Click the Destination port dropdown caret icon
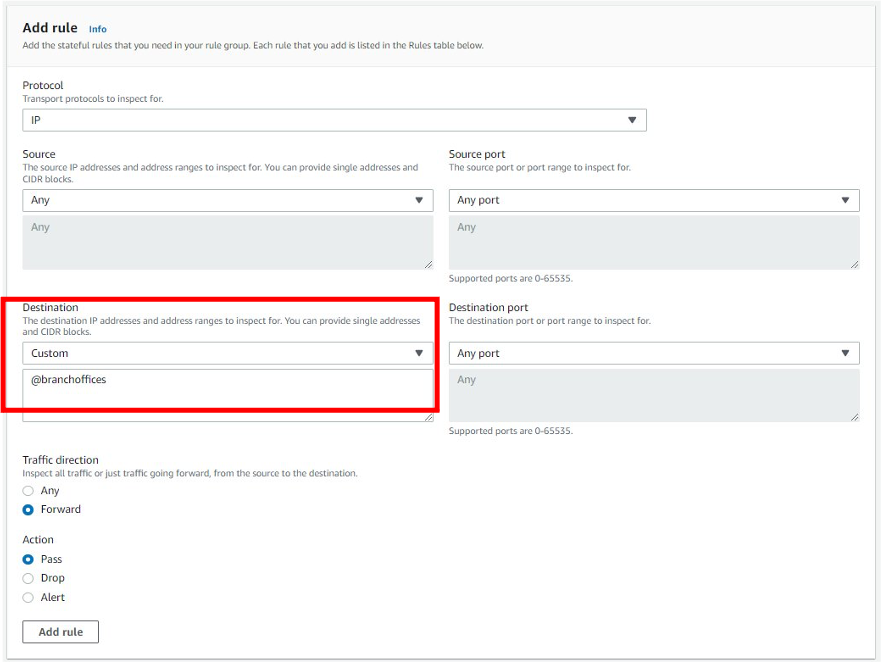The height and width of the screenshot is (662, 881). pyautogui.click(x=847, y=353)
